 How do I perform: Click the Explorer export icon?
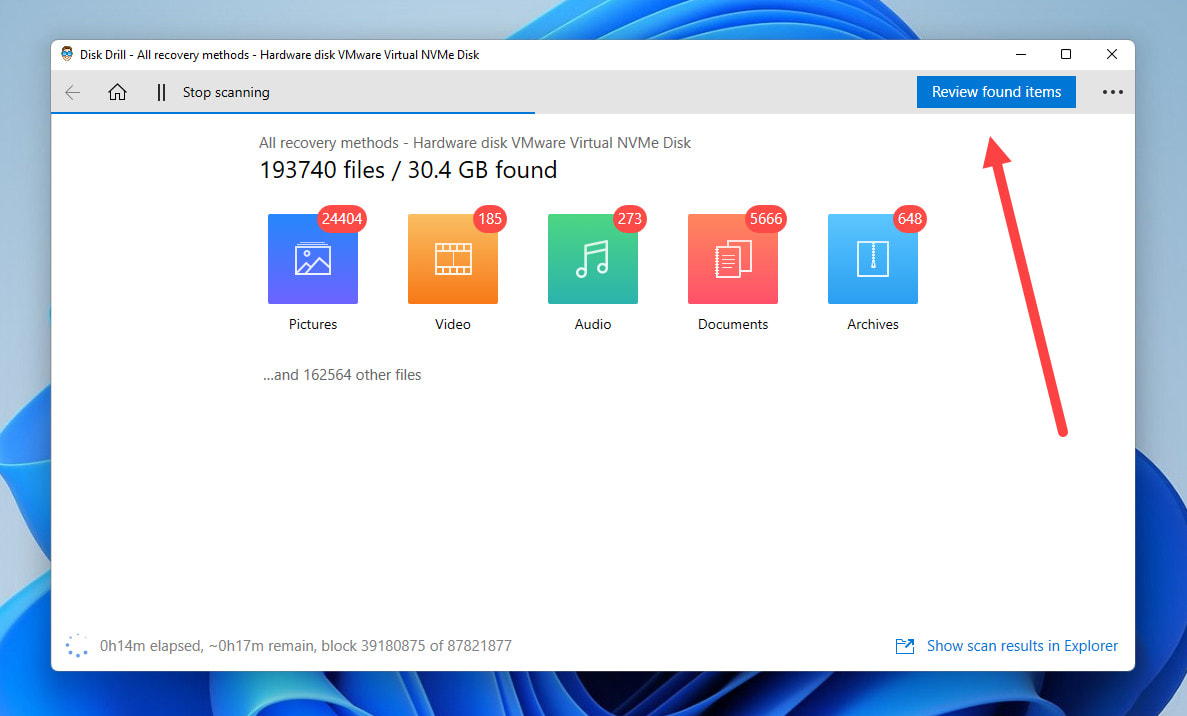coord(905,646)
